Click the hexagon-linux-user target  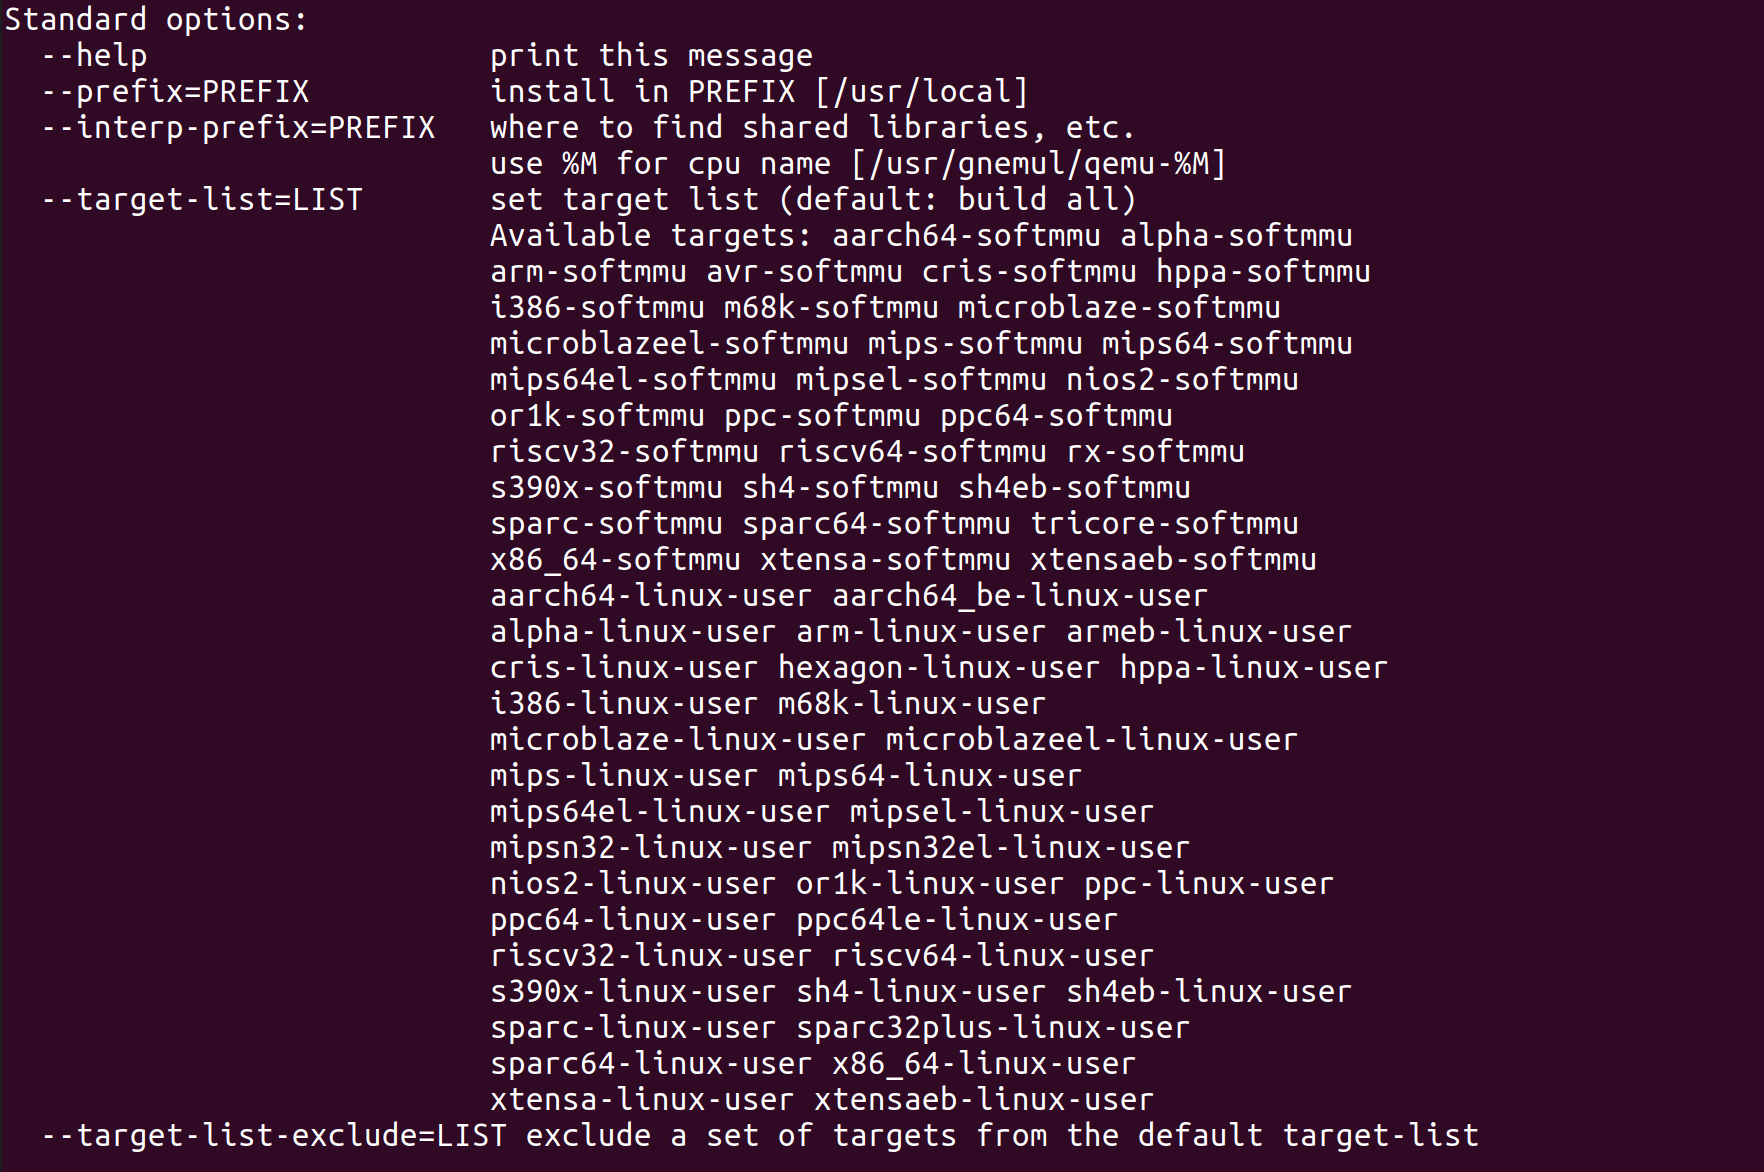[938, 668]
